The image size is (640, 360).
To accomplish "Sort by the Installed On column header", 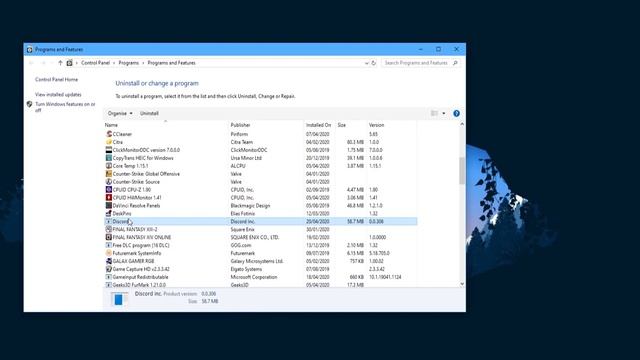I will click(x=318, y=125).
